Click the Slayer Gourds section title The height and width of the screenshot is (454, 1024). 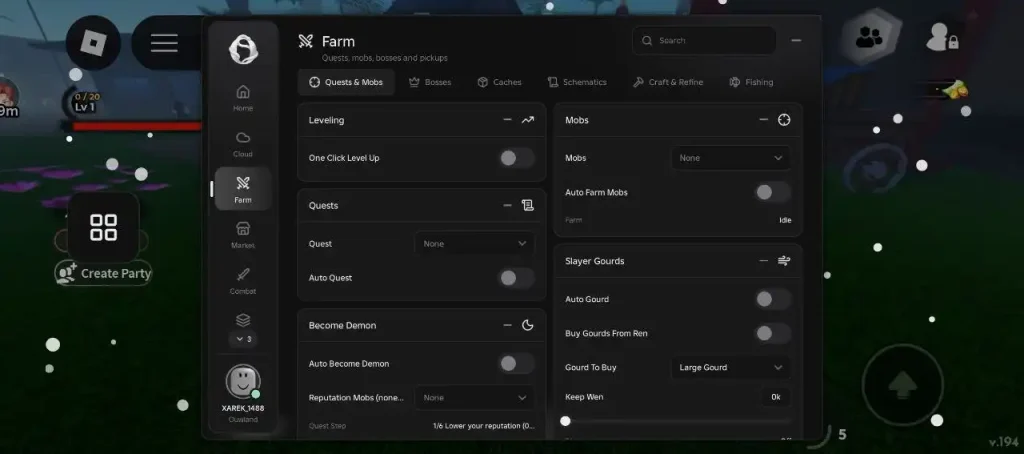pyautogui.click(x=594, y=261)
